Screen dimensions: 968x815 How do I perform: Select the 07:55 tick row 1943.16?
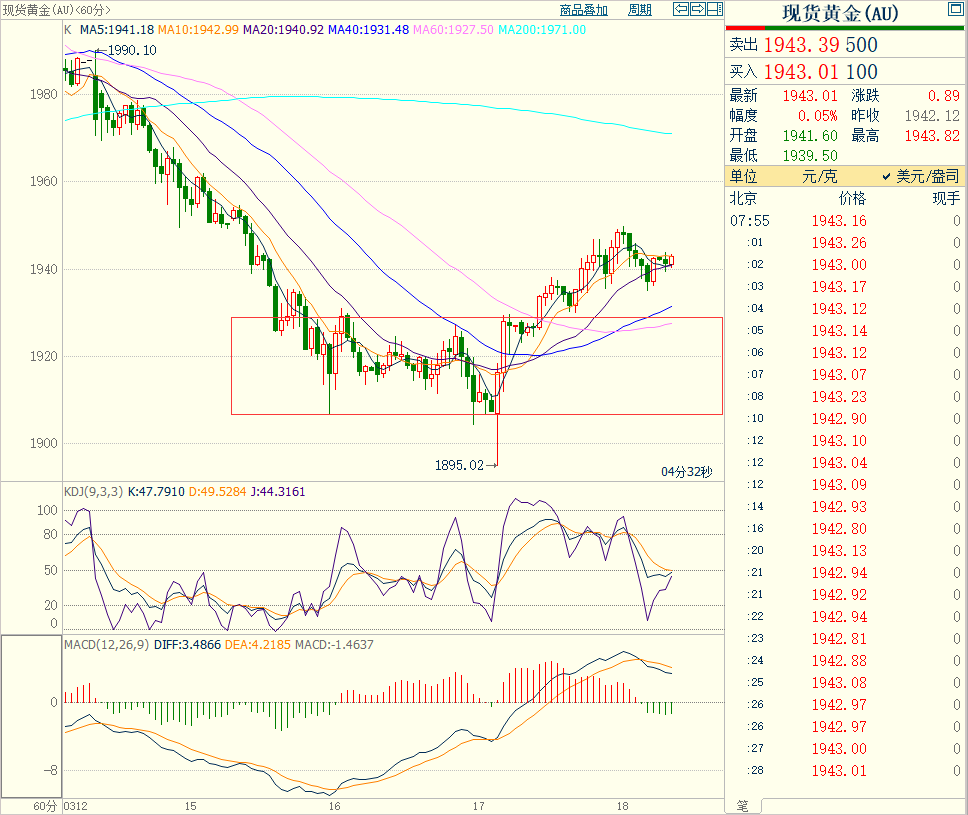[x=845, y=220]
